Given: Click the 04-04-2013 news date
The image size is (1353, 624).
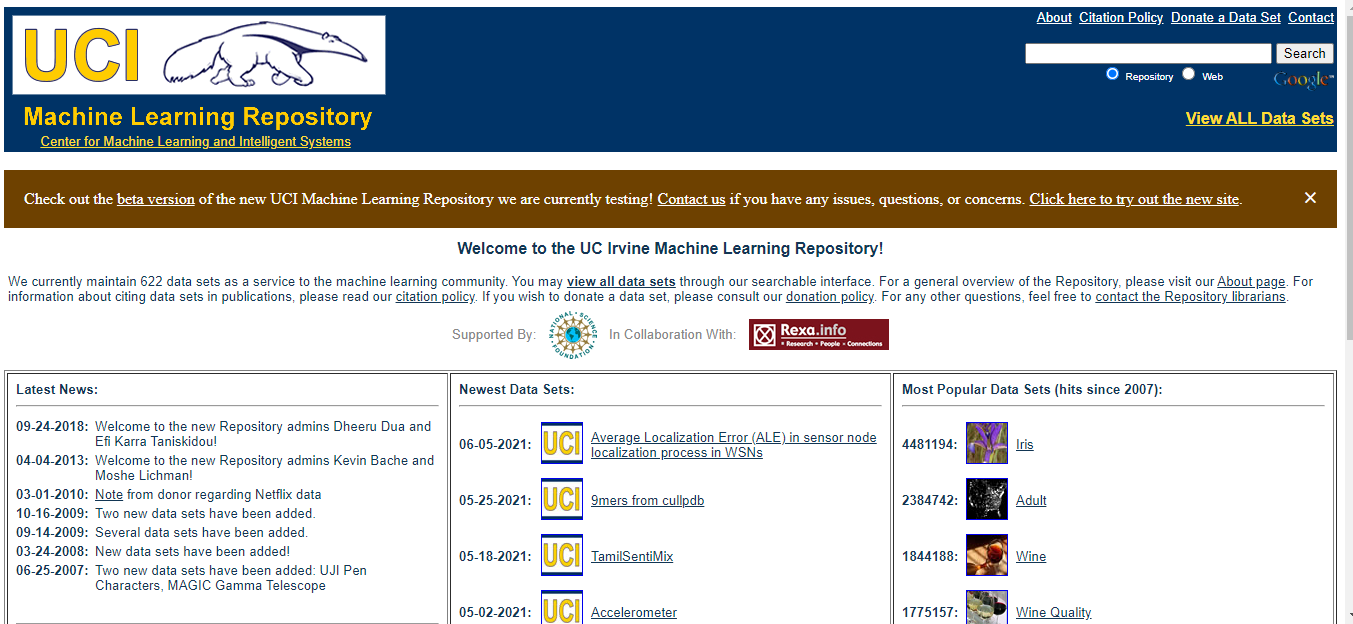Looking at the screenshot, I should pos(52,460).
